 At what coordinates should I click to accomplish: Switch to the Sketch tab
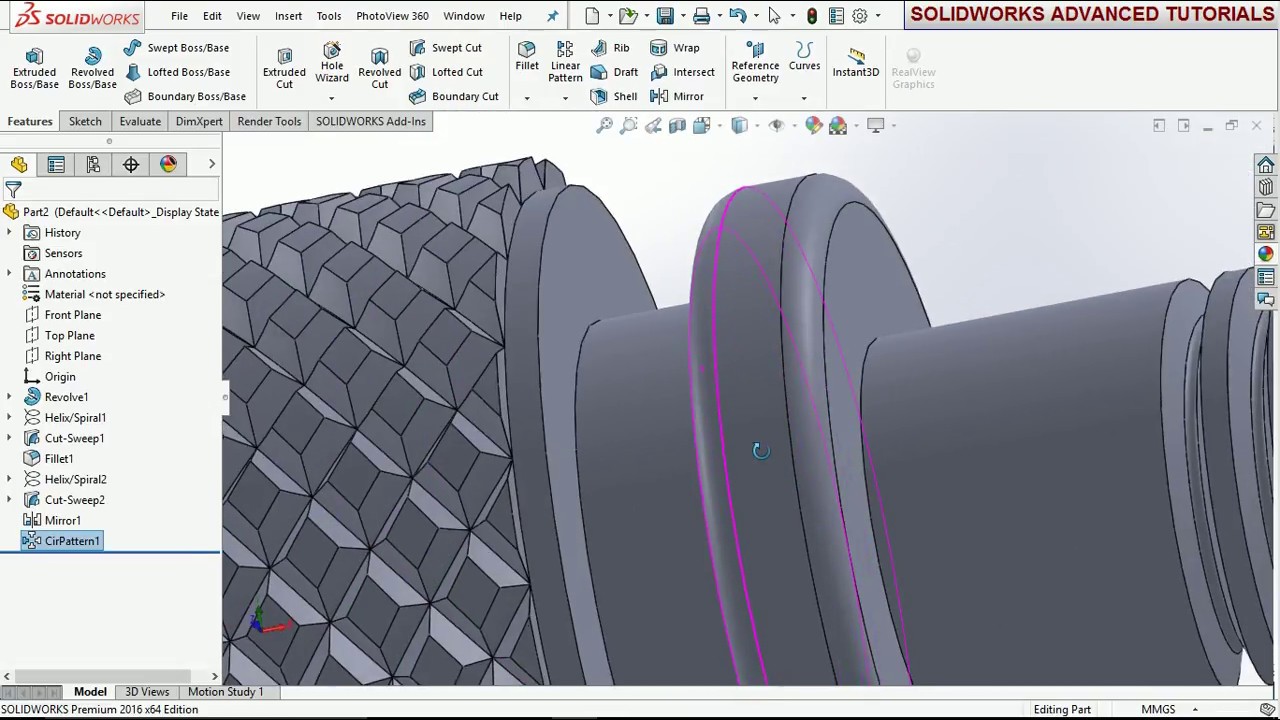point(85,121)
